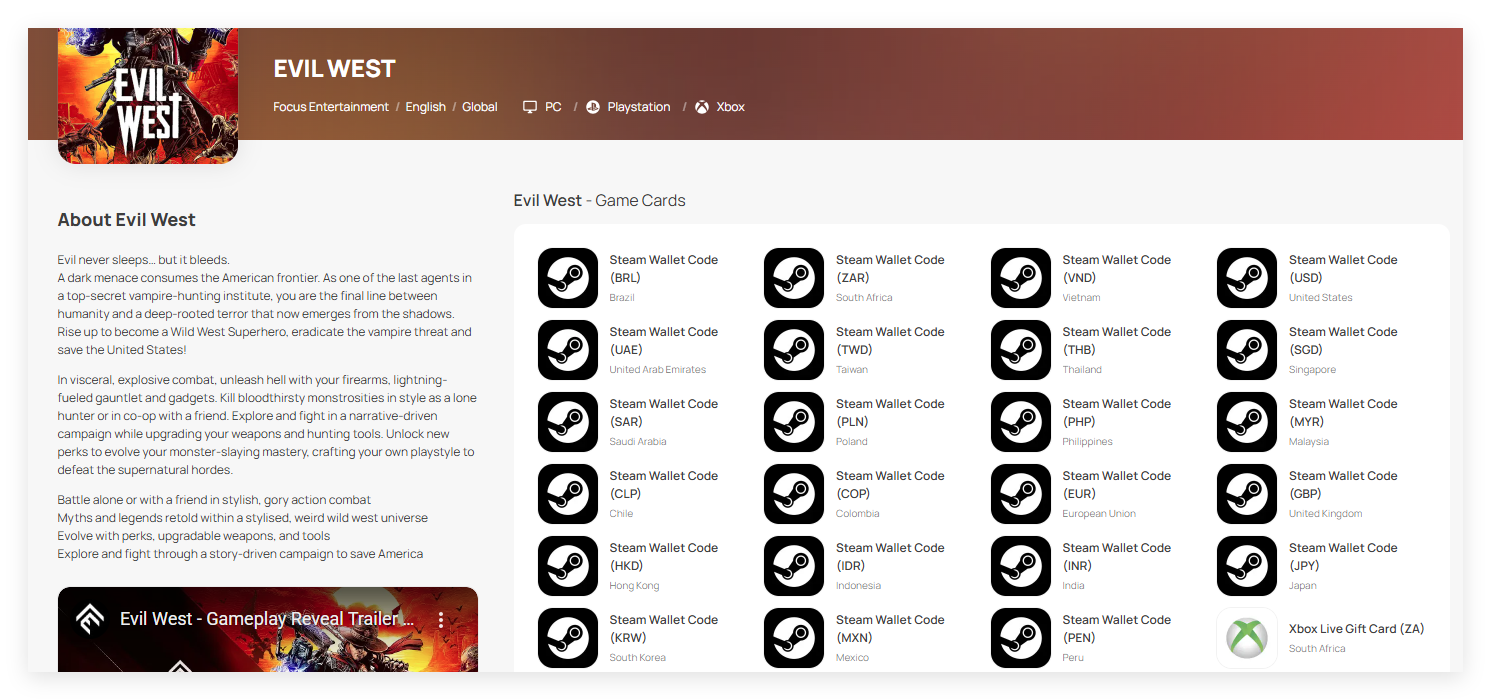Click Focus Entertainment publisher link
This screenshot has width=1491, height=700.
pos(331,107)
